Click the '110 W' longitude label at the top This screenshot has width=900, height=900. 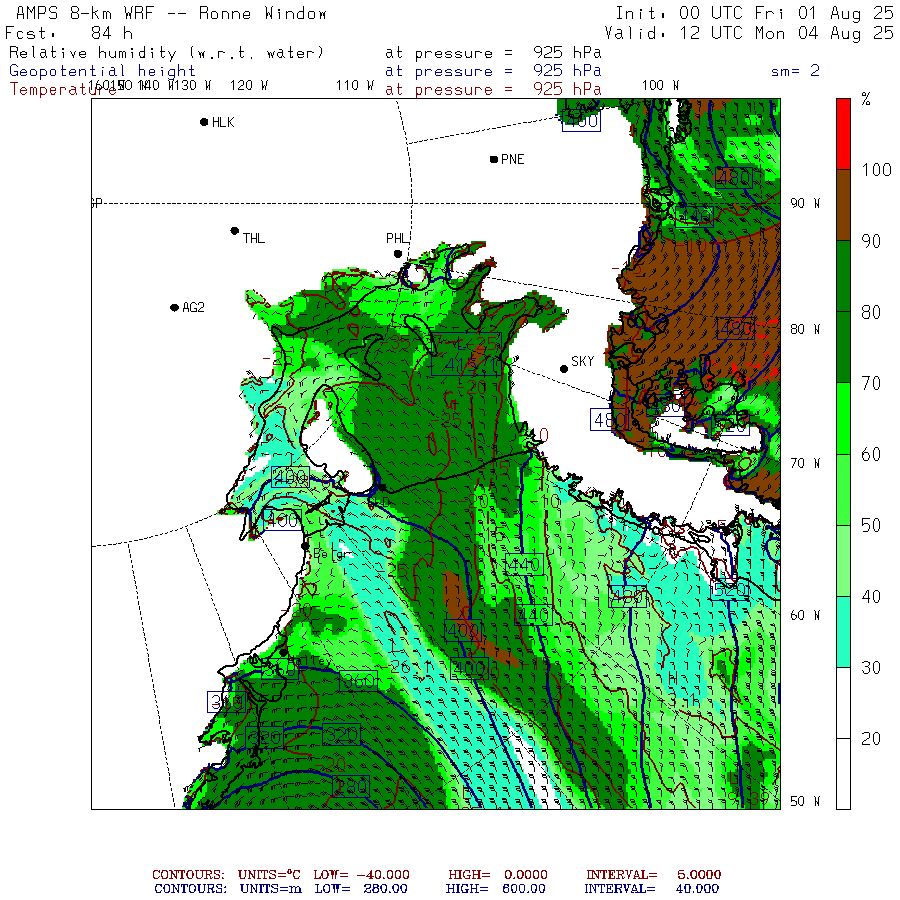(x=355, y=86)
